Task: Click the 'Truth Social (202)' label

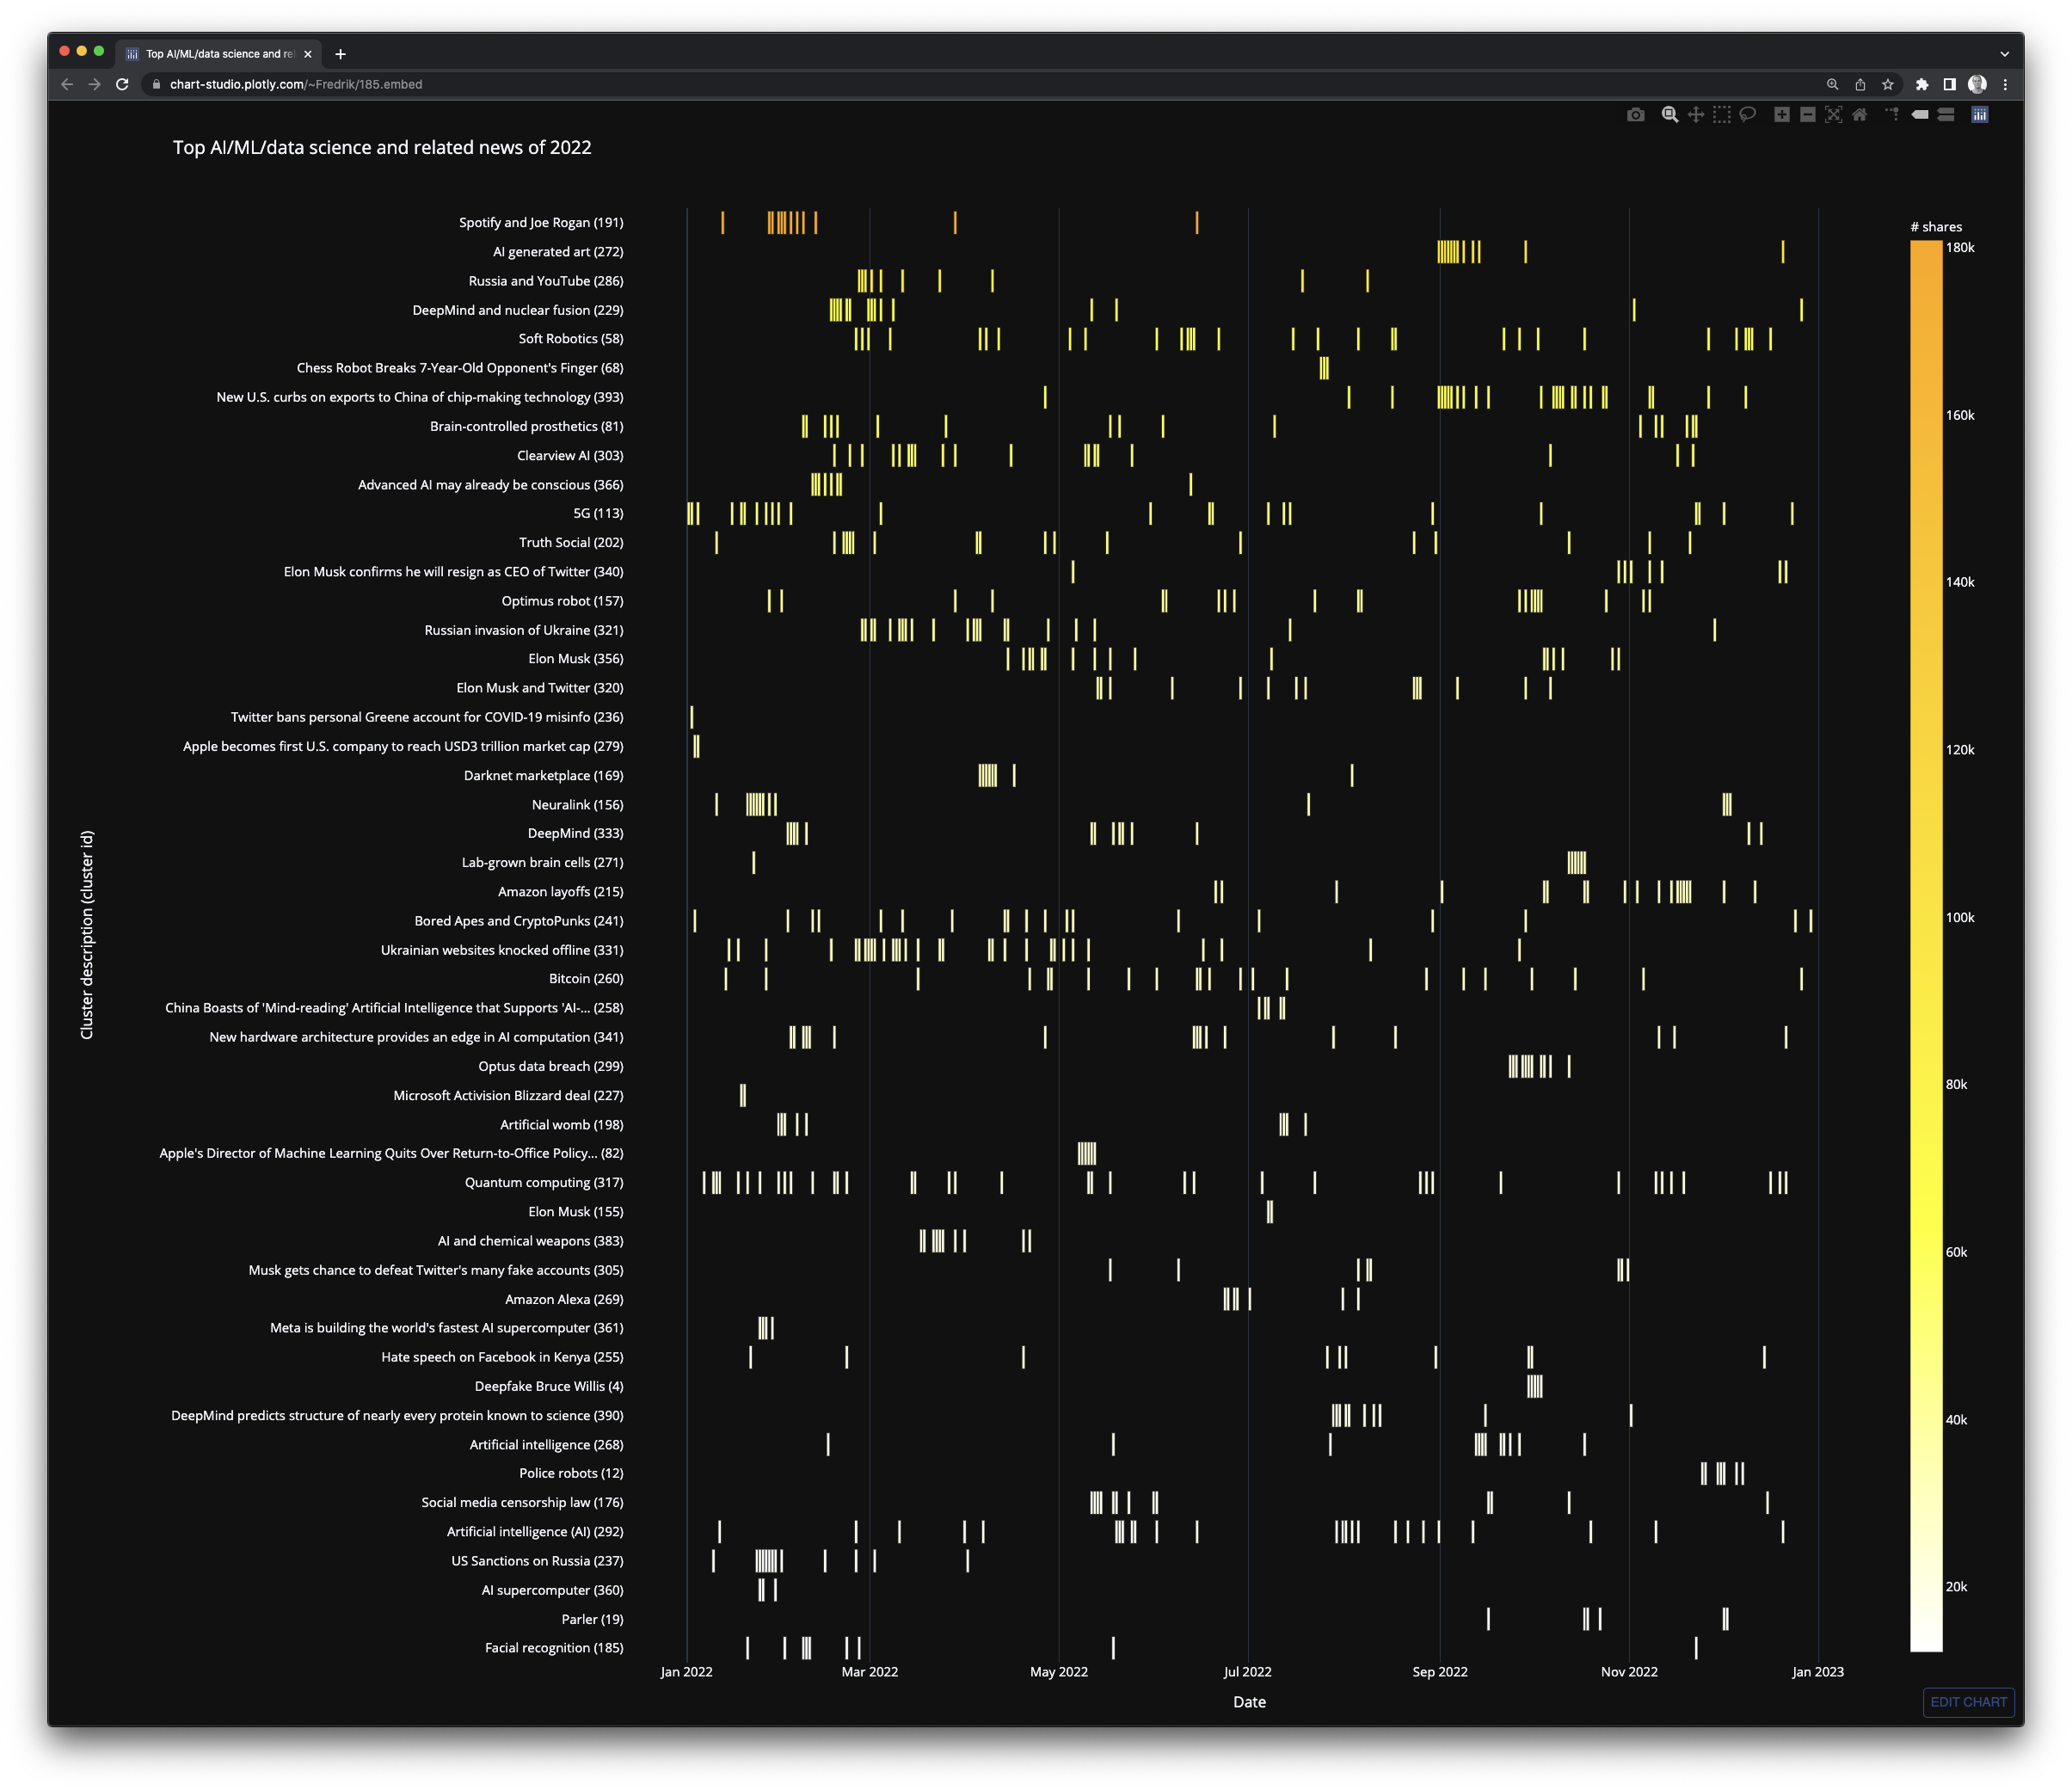Action: (x=571, y=543)
